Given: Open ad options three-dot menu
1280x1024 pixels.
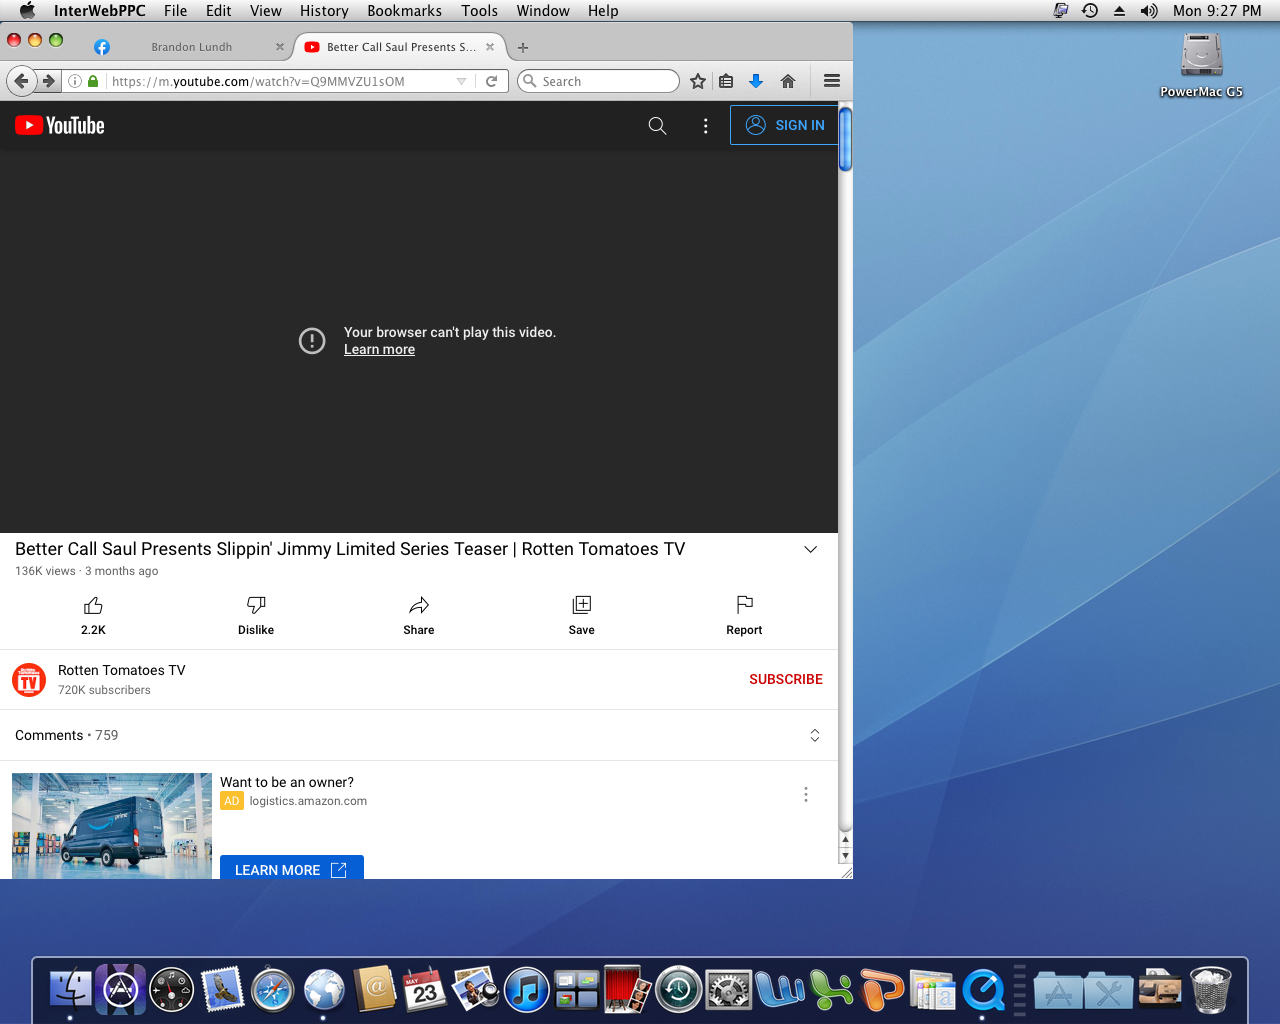Looking at the screenshot, I should 806,794.
